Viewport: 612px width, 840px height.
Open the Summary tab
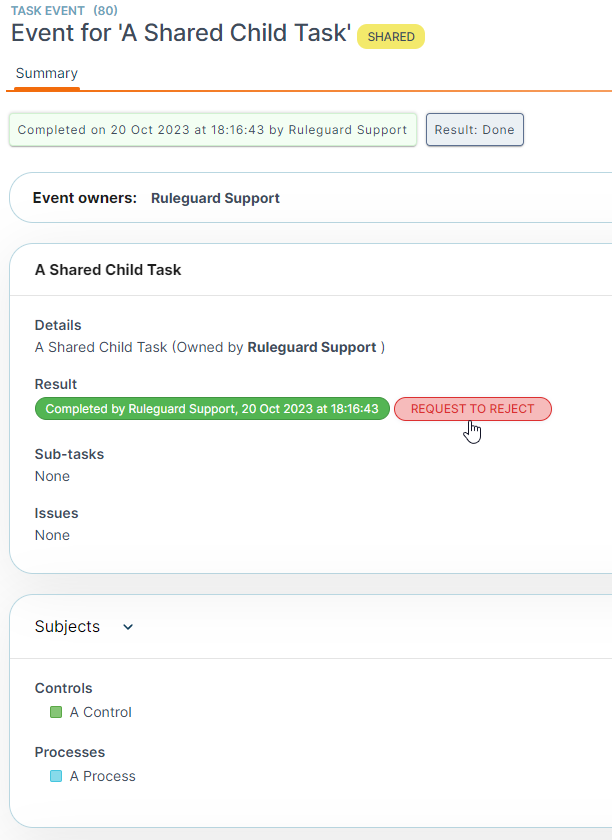click(47, 73)
